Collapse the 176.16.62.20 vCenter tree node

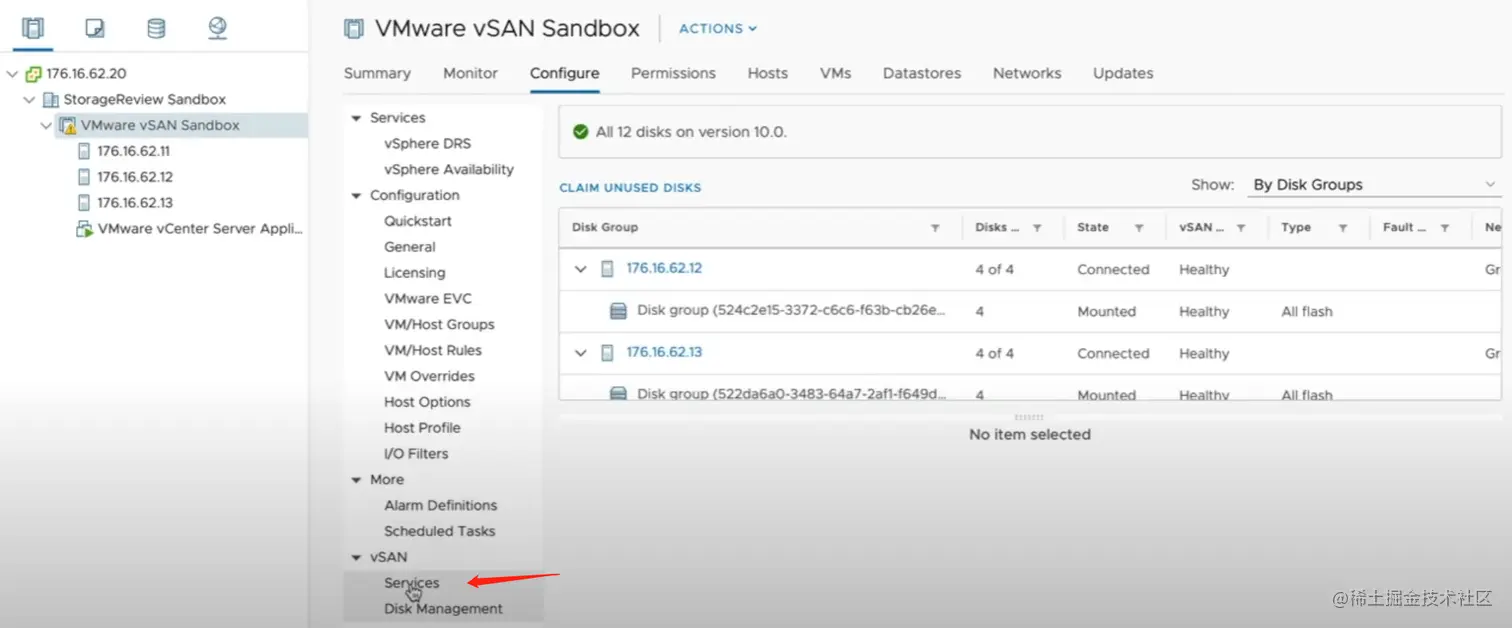point(12,73)
